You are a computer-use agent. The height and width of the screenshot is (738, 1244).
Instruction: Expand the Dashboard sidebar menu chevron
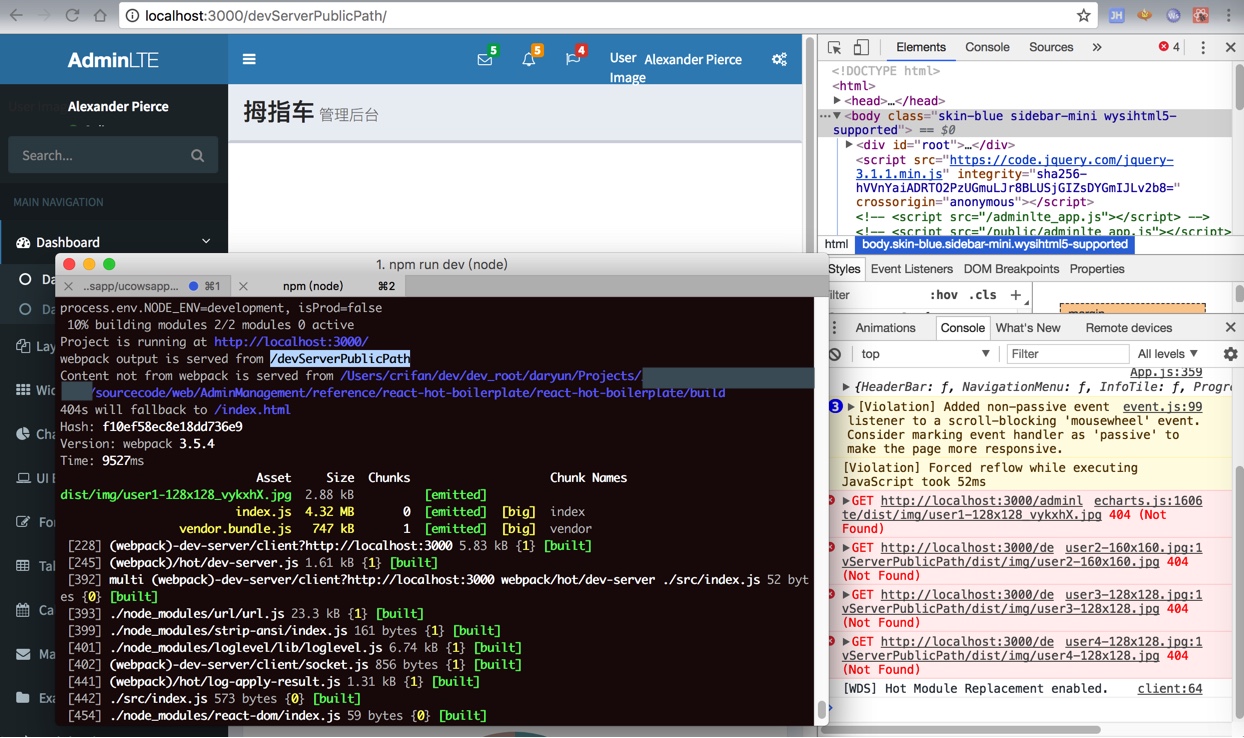pyautogui.click(x=206, y=241)
